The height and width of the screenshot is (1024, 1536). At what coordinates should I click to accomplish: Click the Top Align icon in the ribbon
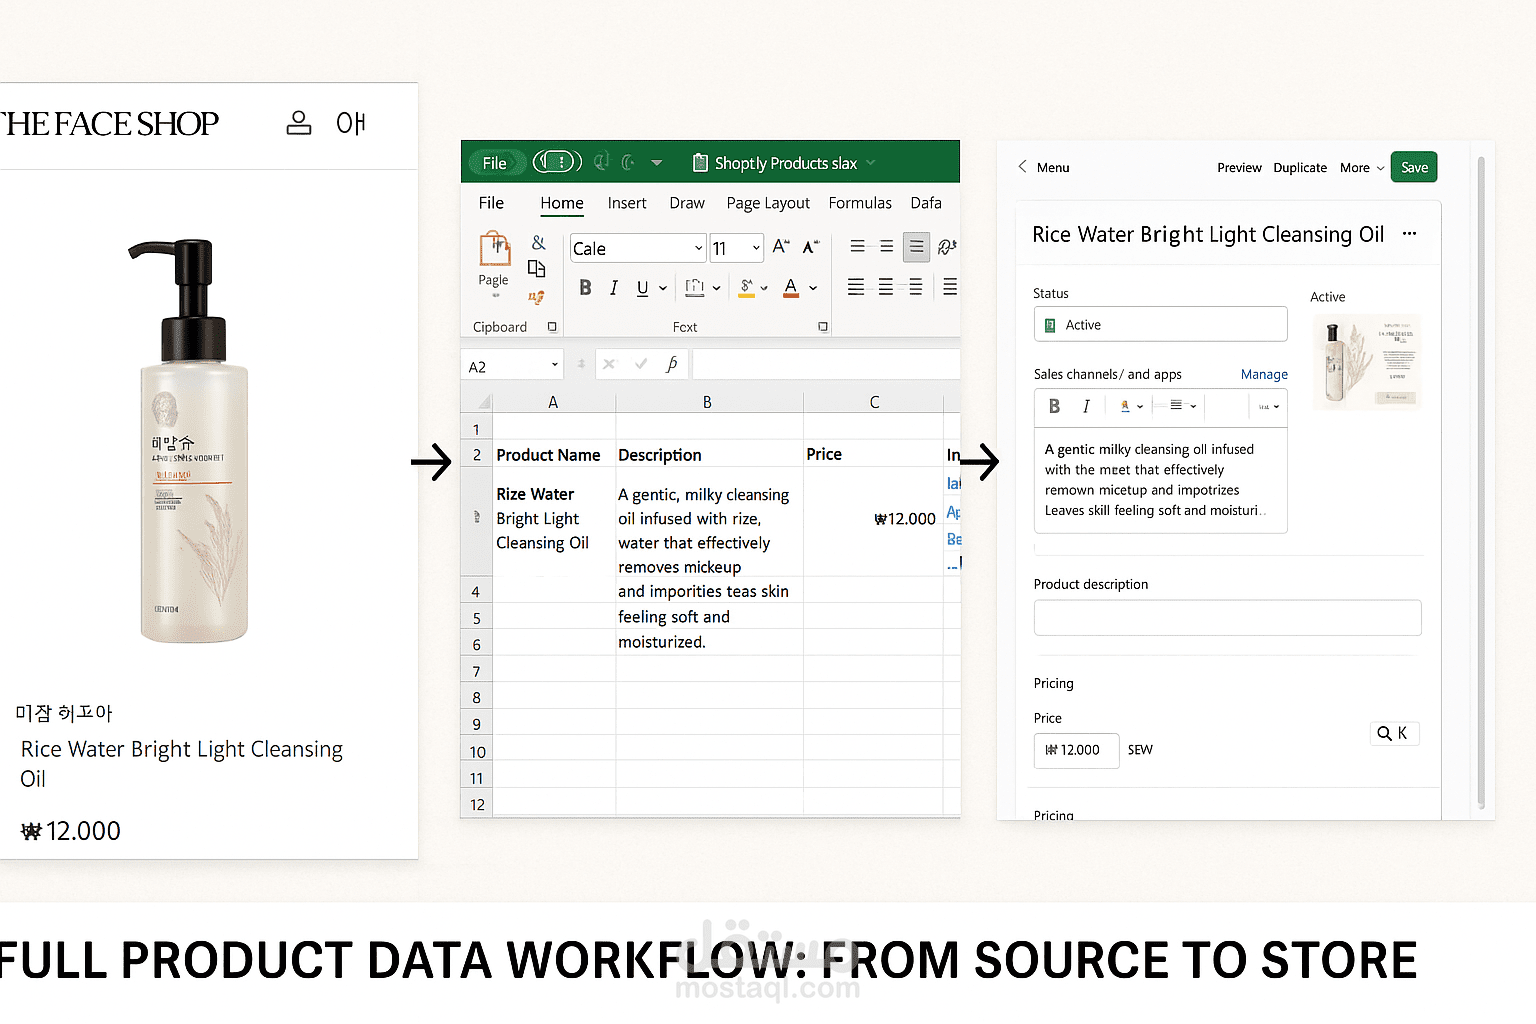(857, 246)
